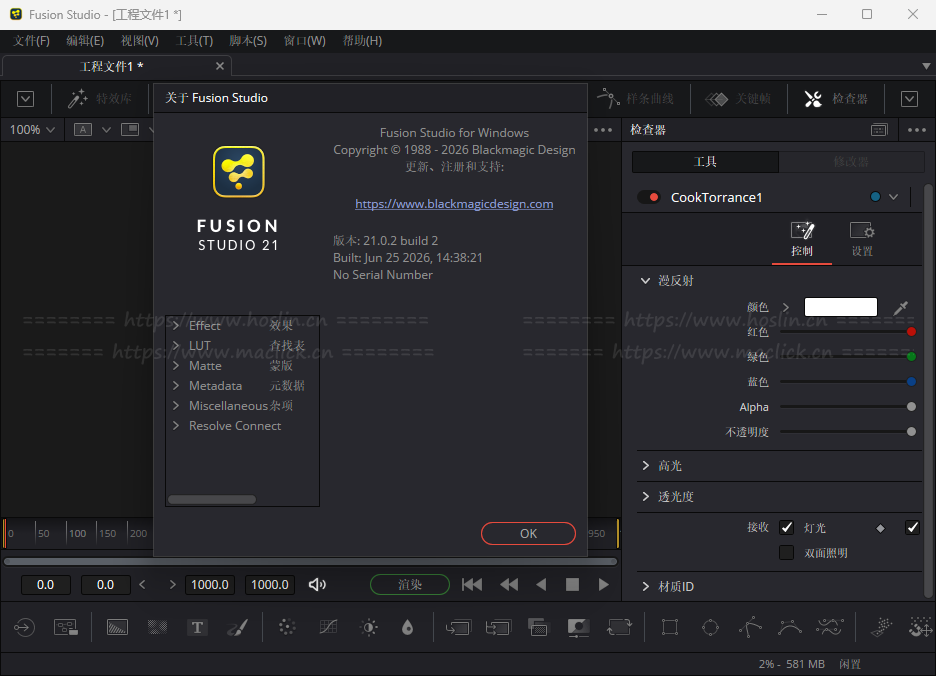Expand the LUT category

click(x=176, y=345)
